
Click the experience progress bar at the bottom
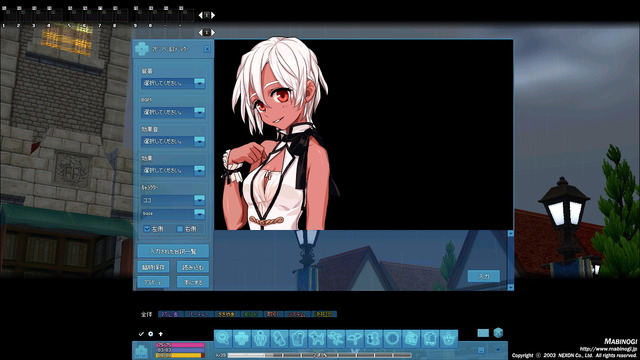[x=320, y=356]
